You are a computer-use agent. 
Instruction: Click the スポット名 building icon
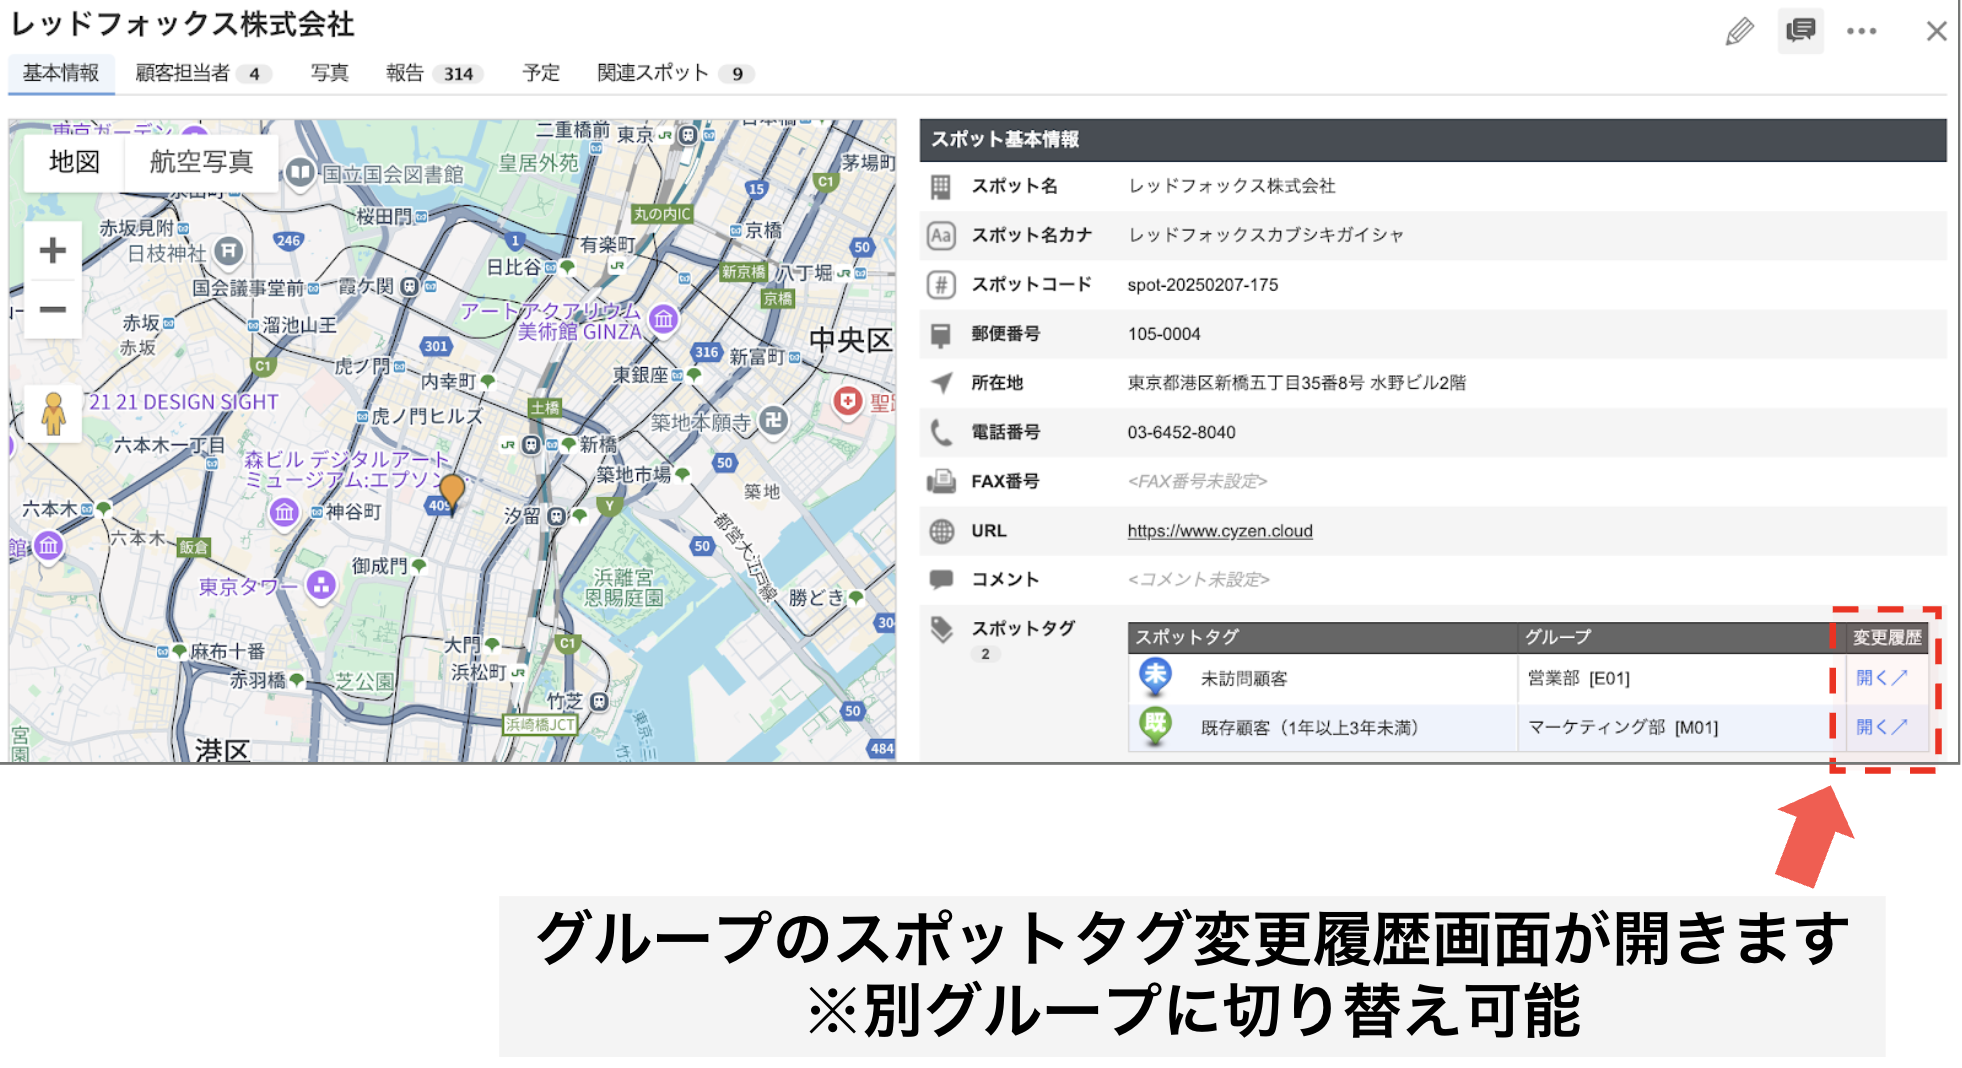point(940,187)
